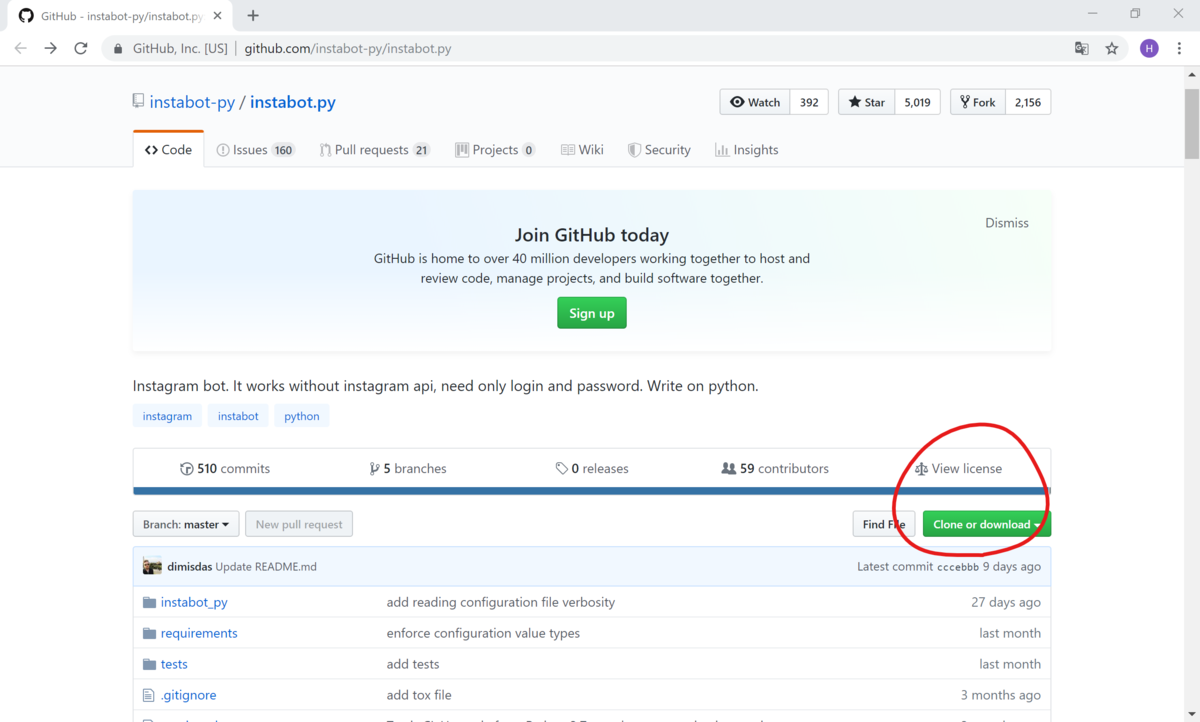Viewport: 1200px width, 722px height.
Task: Open the purple profile avatar icon
Action: [x=1149, y=48]
